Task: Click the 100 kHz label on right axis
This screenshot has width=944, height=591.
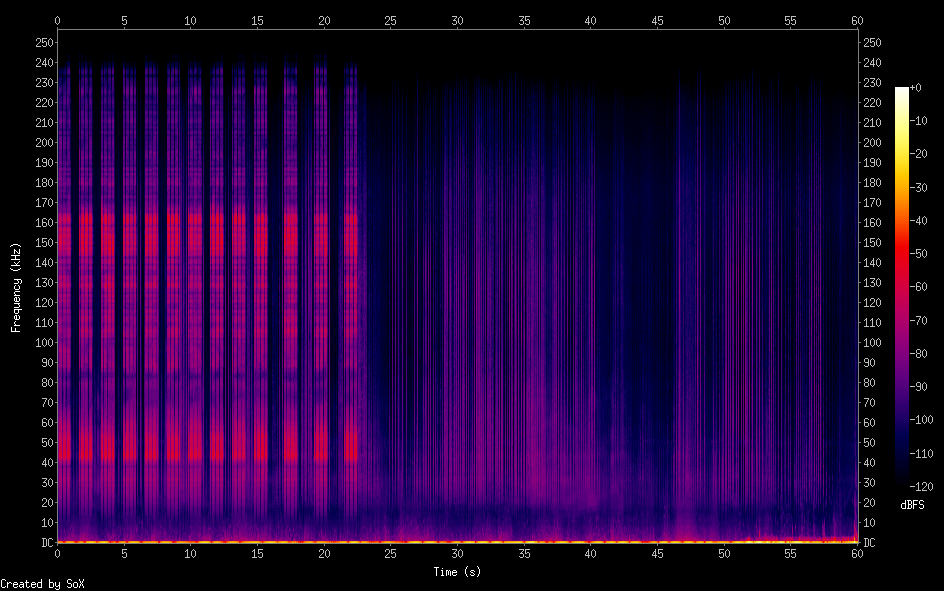Action: pyautogui.click(x=872, y=343)
